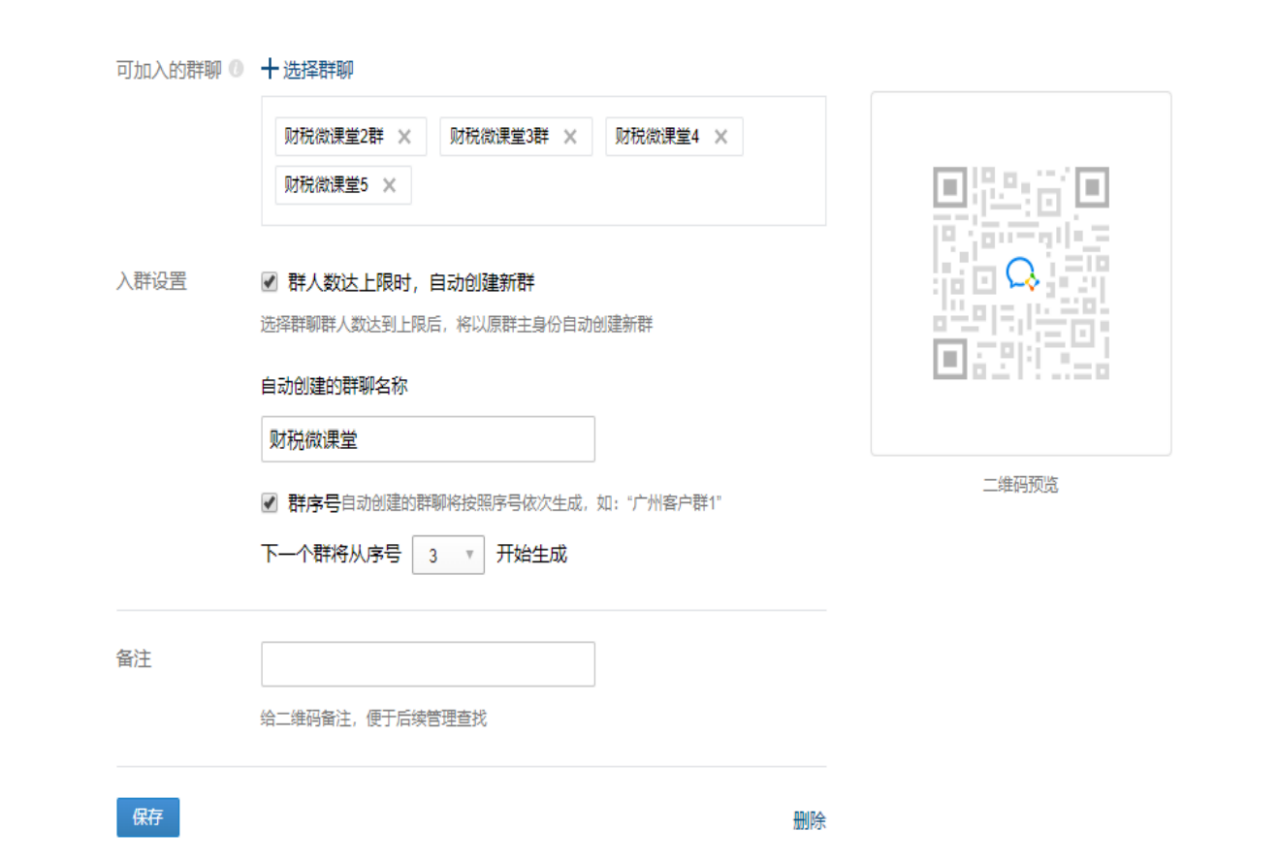Remove 财税微课堂2群 using its X icon
The image size is (1280, 863).
[x=404, y=137]
